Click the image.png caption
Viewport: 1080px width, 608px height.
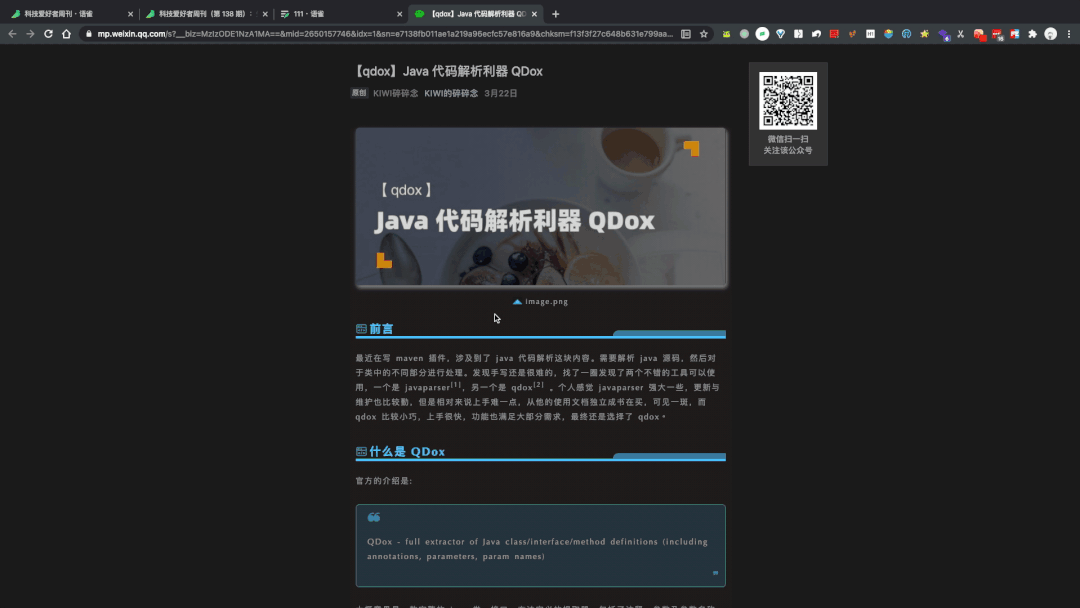coord(546,302)
